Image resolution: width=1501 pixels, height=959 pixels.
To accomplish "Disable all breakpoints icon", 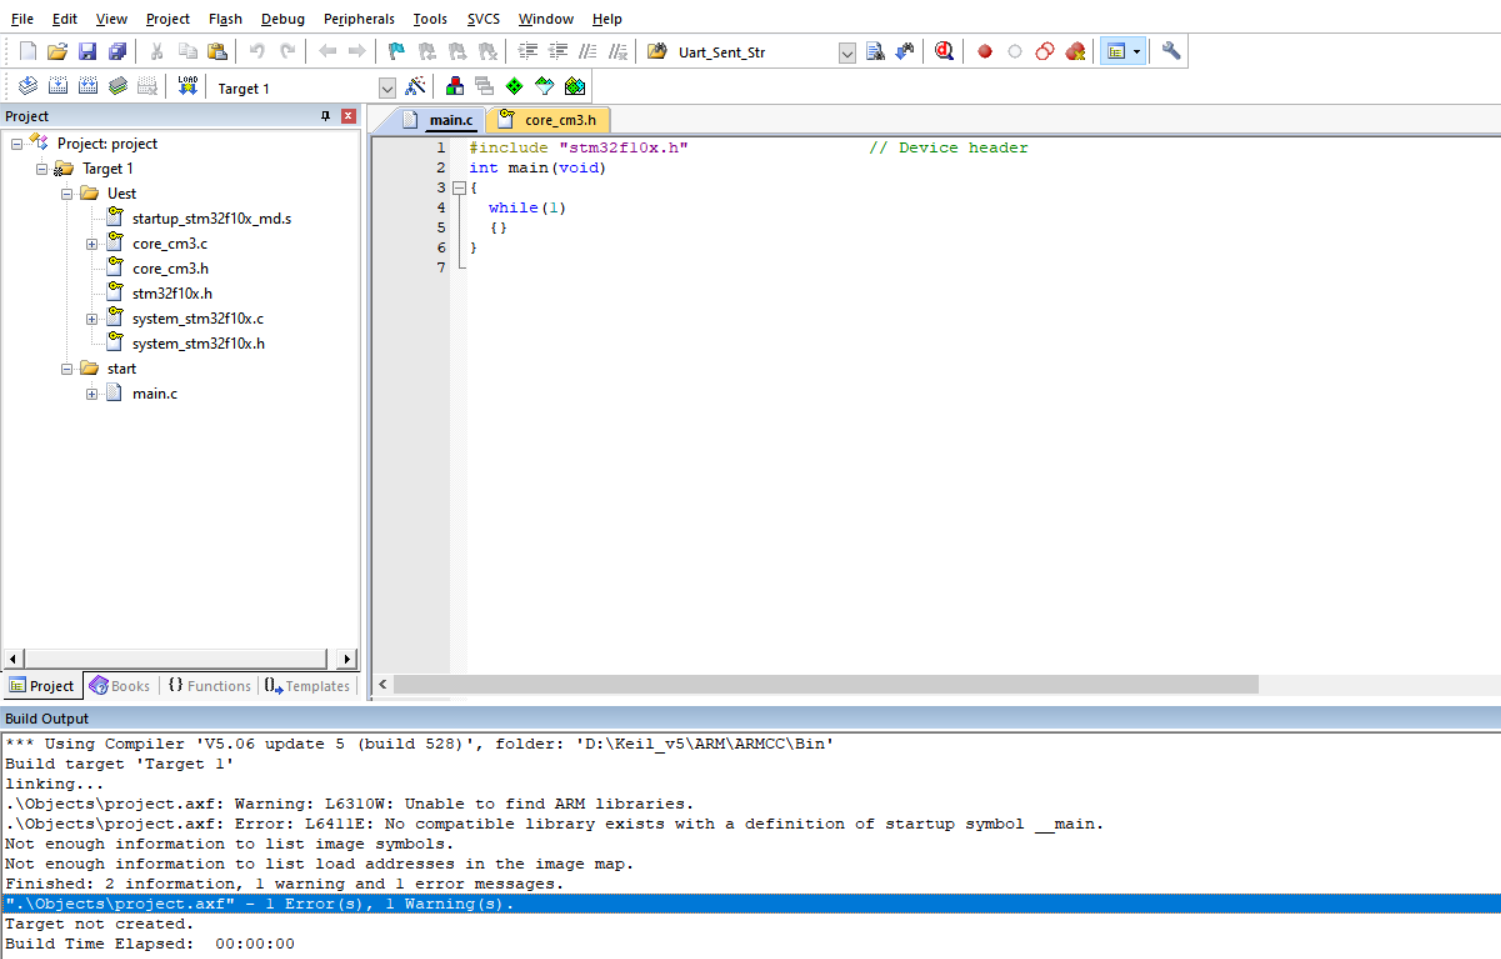I will click(x=1045, y=51).
